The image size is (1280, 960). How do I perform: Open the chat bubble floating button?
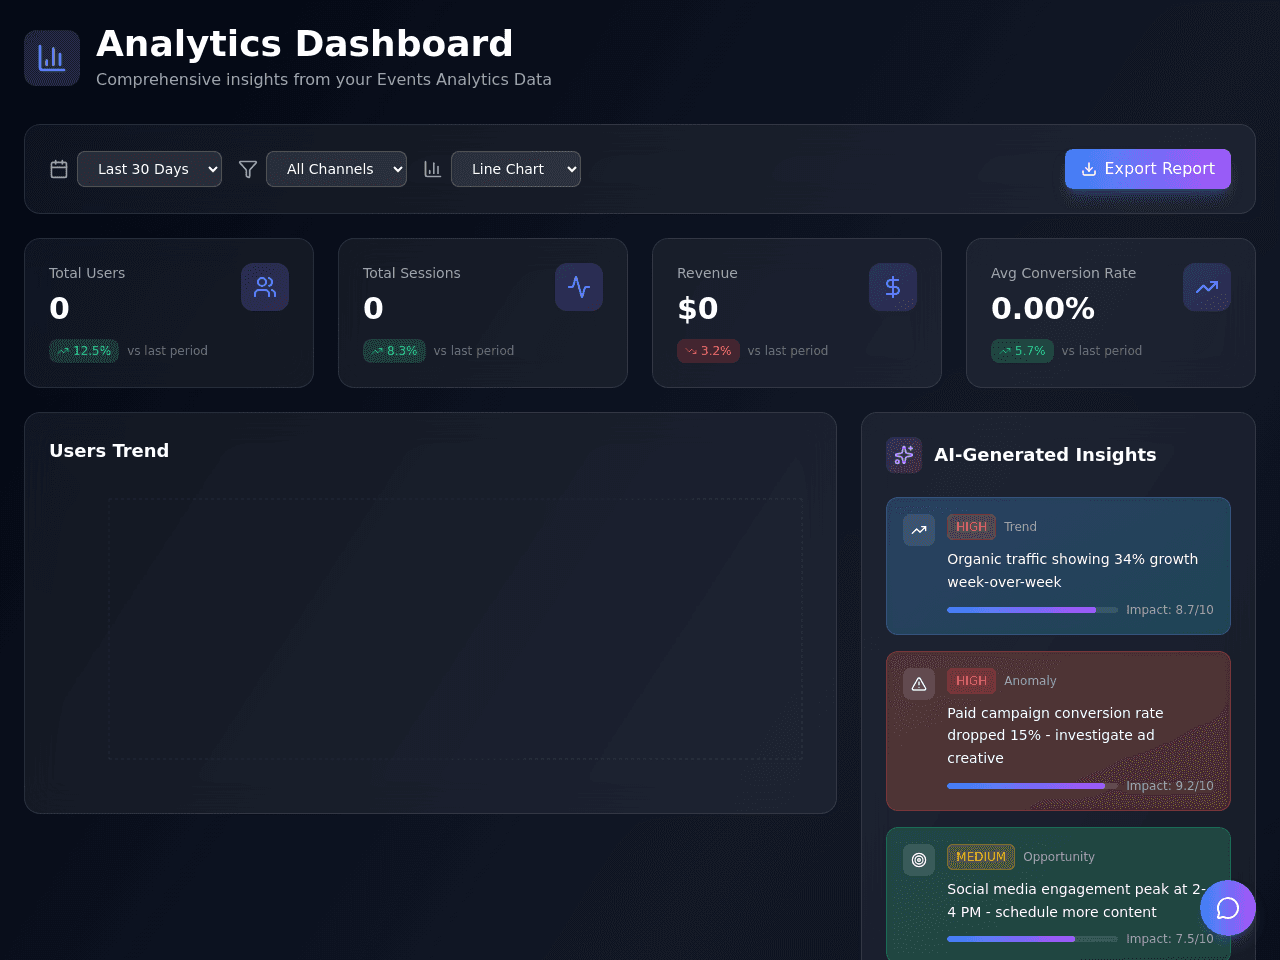click(x=1228, y=908)
